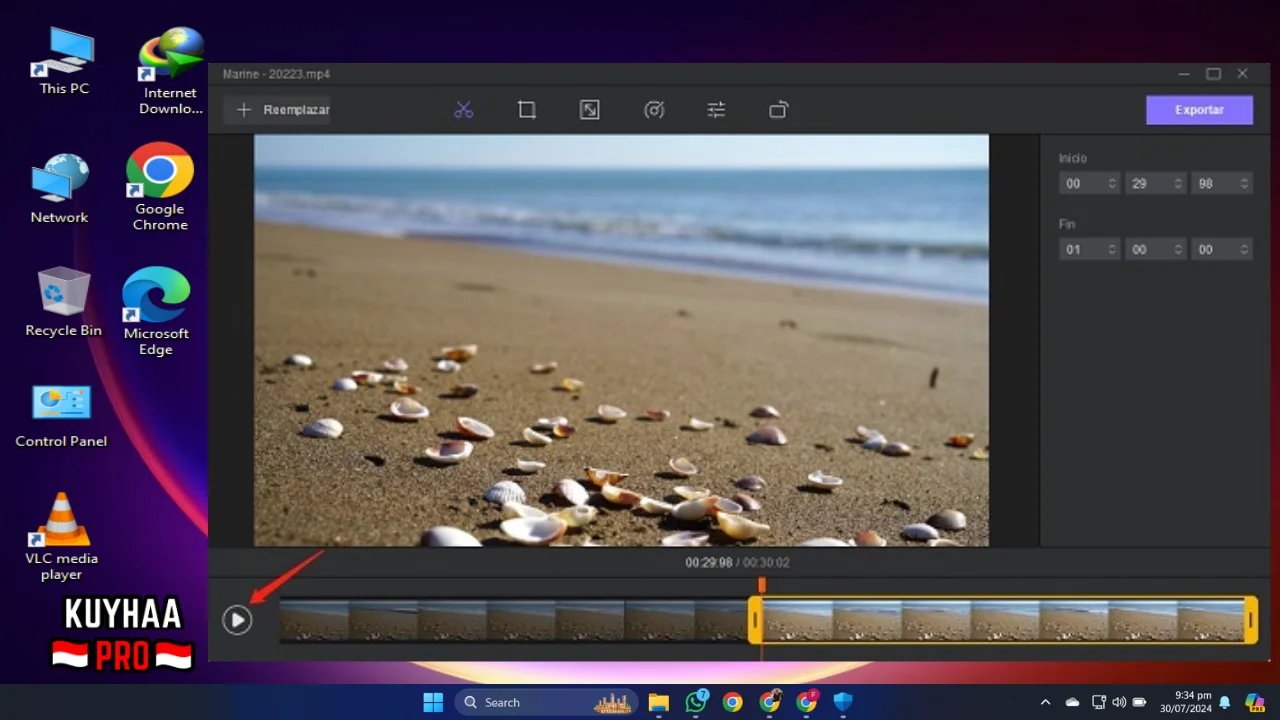1280x720 pixels.
Task: Click the Fin hours field showing 01
Action: (1089, 250)
